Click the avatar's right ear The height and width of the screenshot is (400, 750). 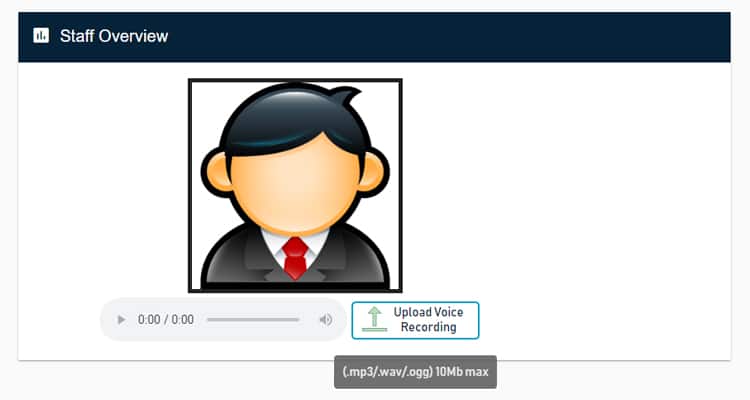pyautogui.click(x=372, y=172)
